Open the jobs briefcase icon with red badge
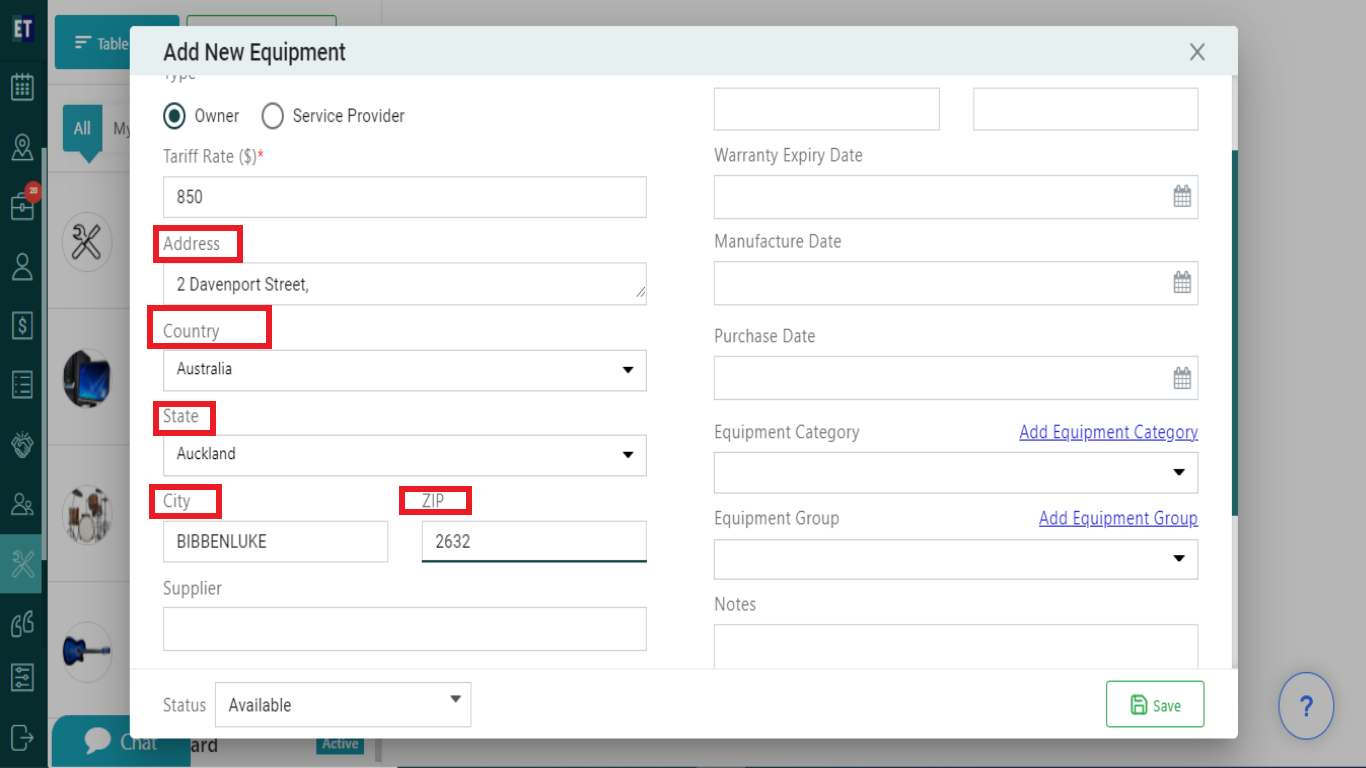This screenshot has height=768, width=1366. pyautogui.click(x=22, y=206)
